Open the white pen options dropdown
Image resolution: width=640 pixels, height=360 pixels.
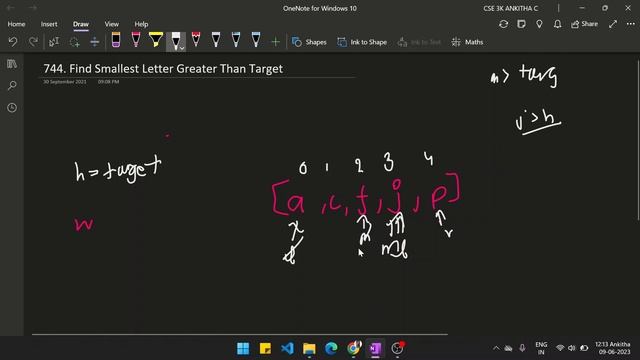(182, 48)
